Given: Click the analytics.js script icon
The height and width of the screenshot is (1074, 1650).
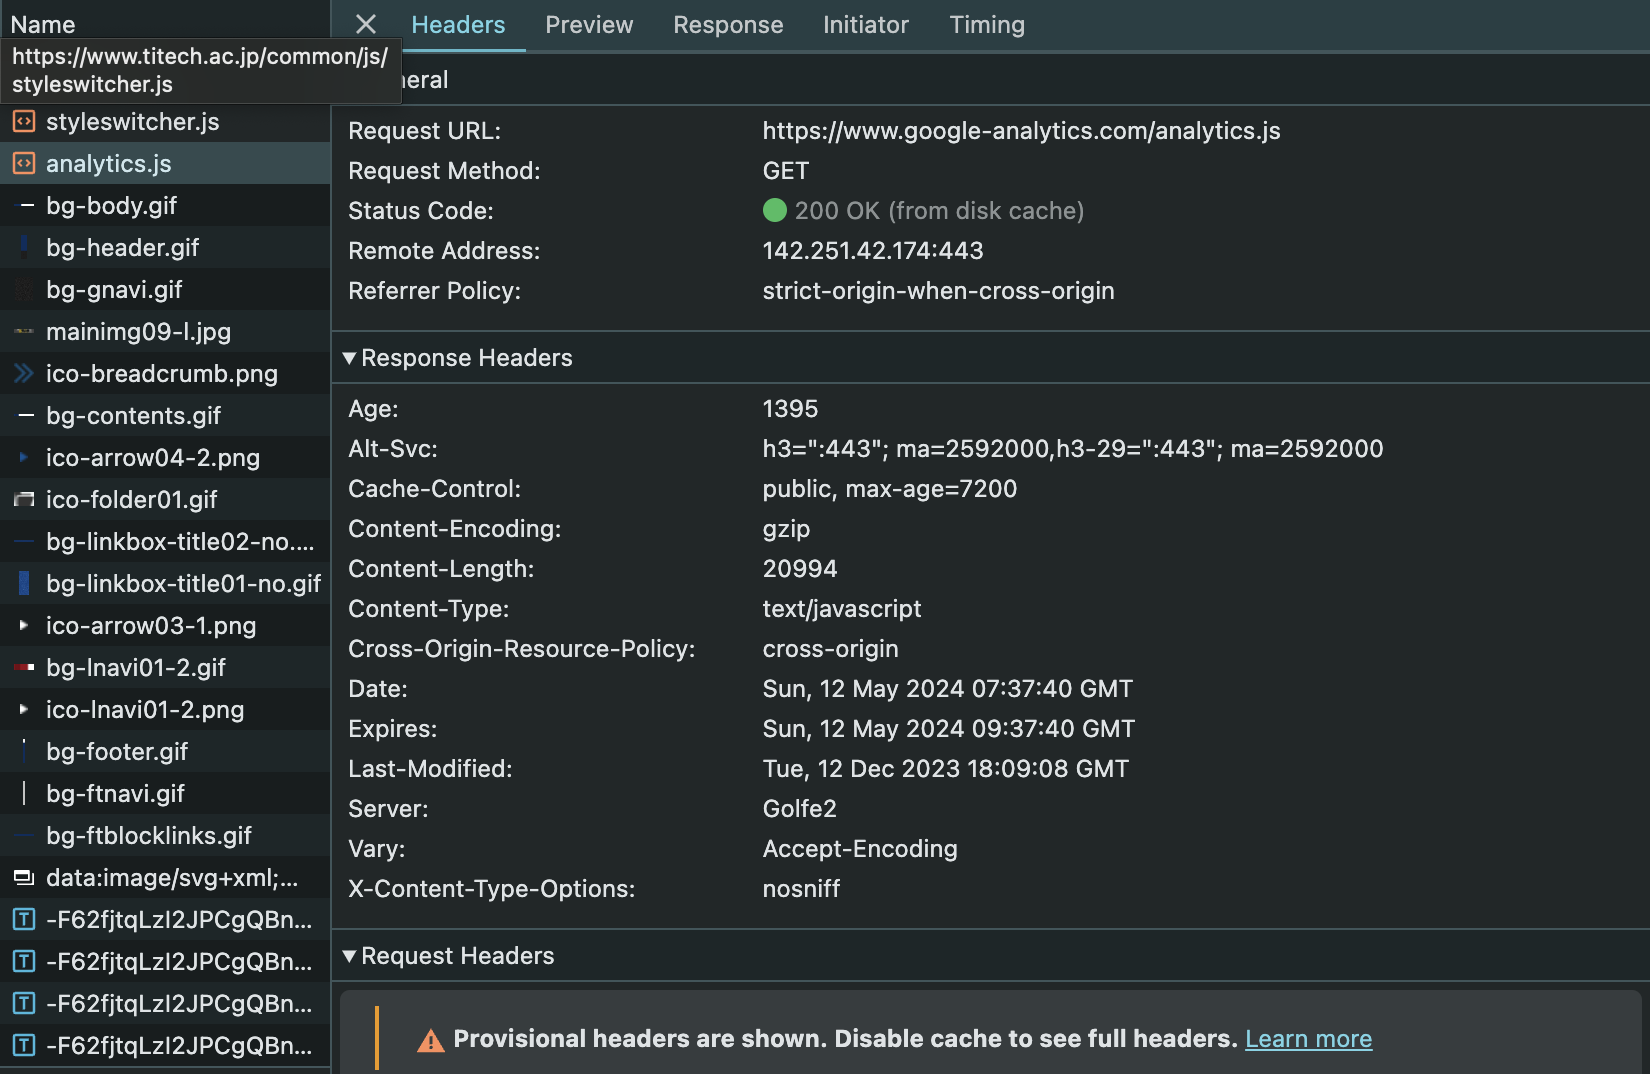Looking at the screenshot, I should (24, 164).
